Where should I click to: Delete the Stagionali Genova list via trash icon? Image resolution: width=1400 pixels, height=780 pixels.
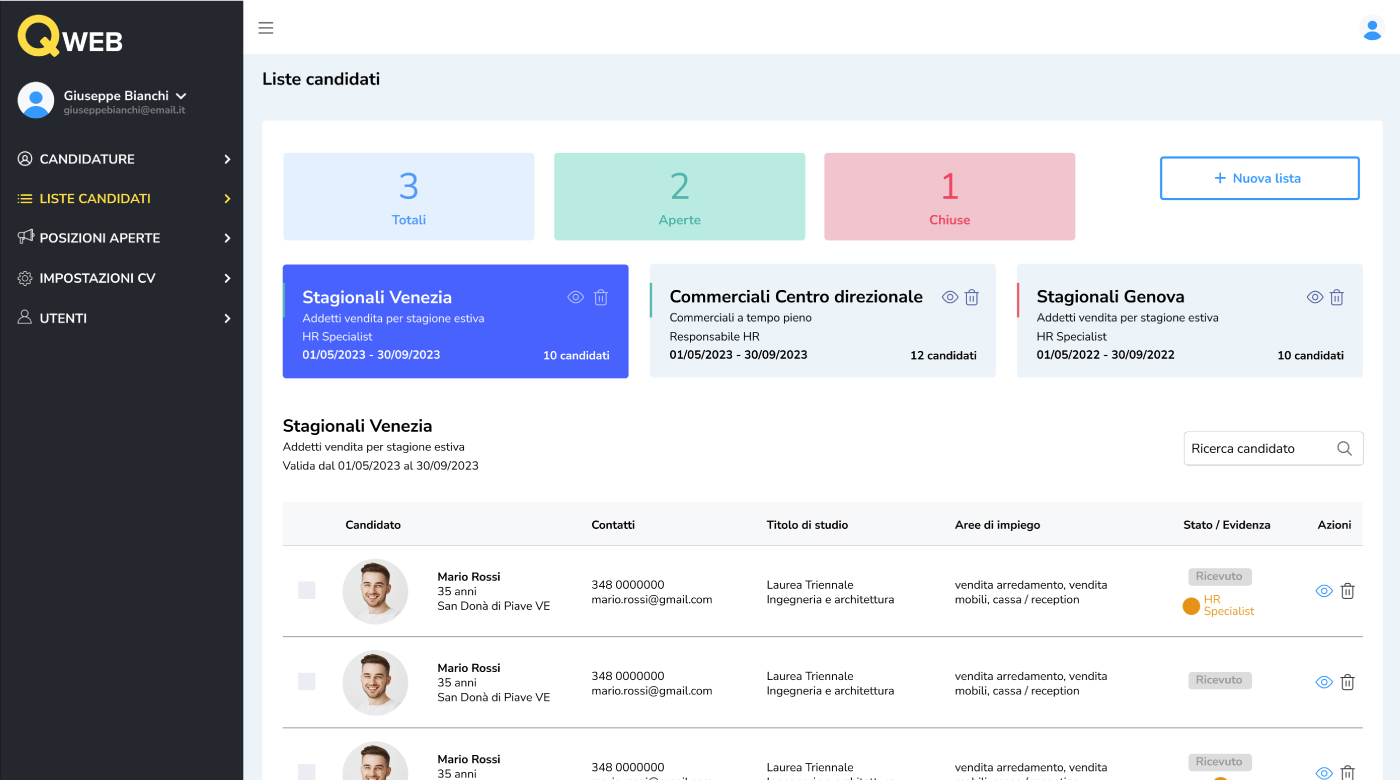(1337, 297)
